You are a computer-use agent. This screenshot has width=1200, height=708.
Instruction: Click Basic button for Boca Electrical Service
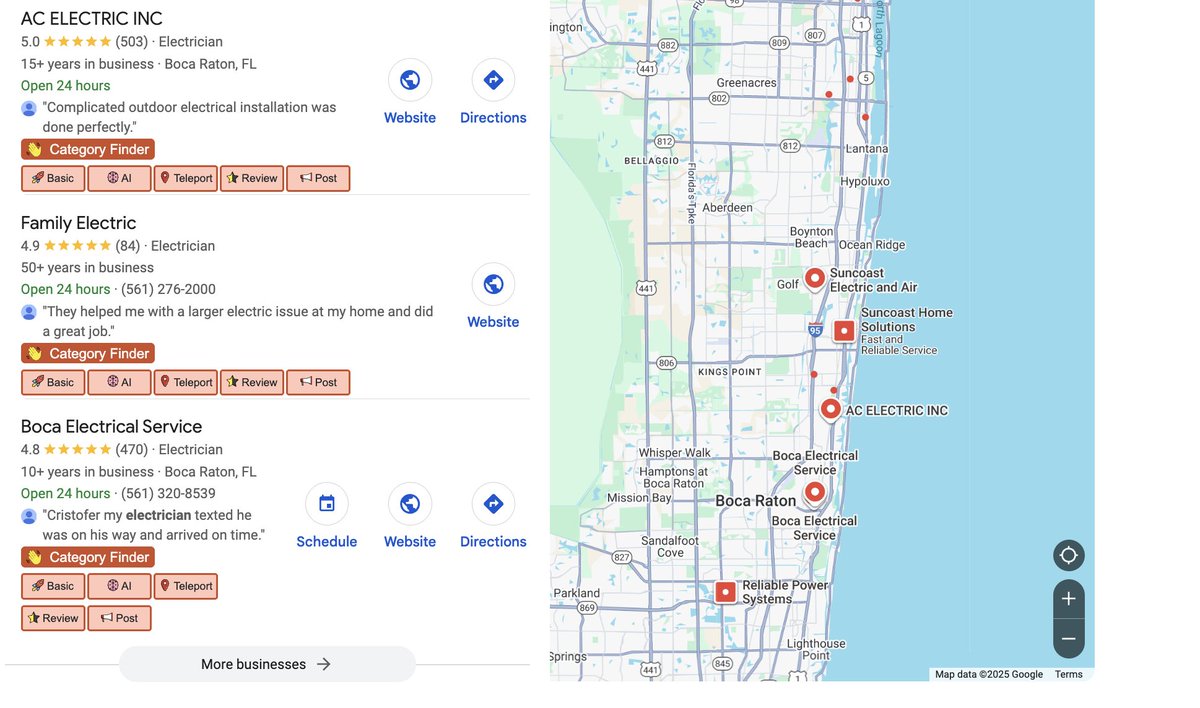pyautogui.click(x=53, y=586)
